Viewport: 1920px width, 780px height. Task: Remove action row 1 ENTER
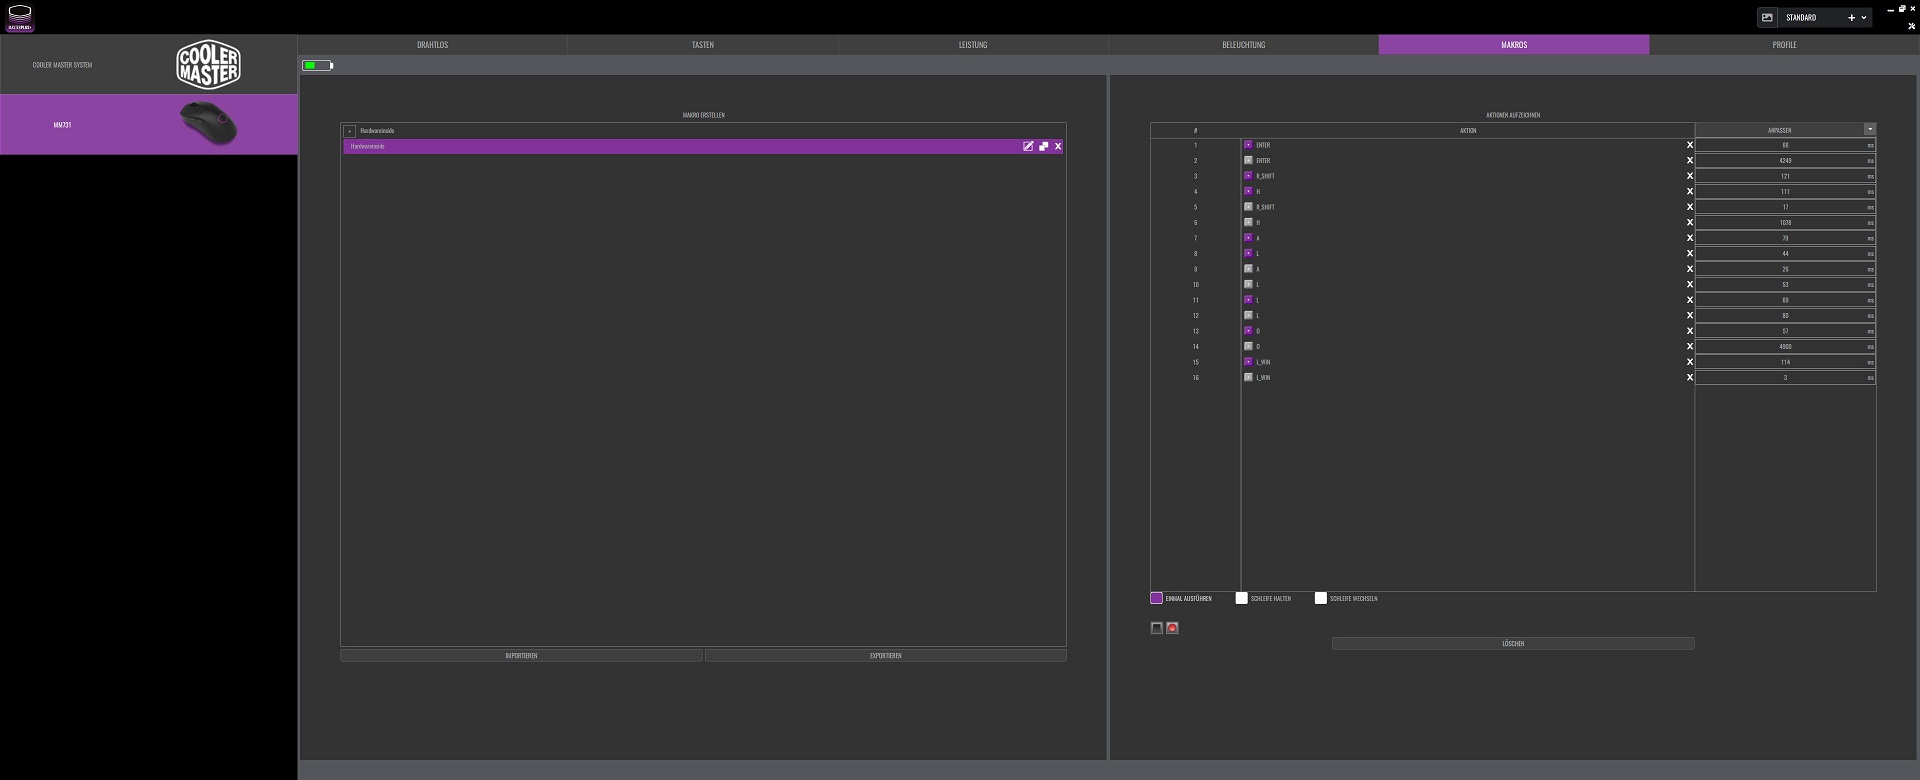coord(1690,145)
